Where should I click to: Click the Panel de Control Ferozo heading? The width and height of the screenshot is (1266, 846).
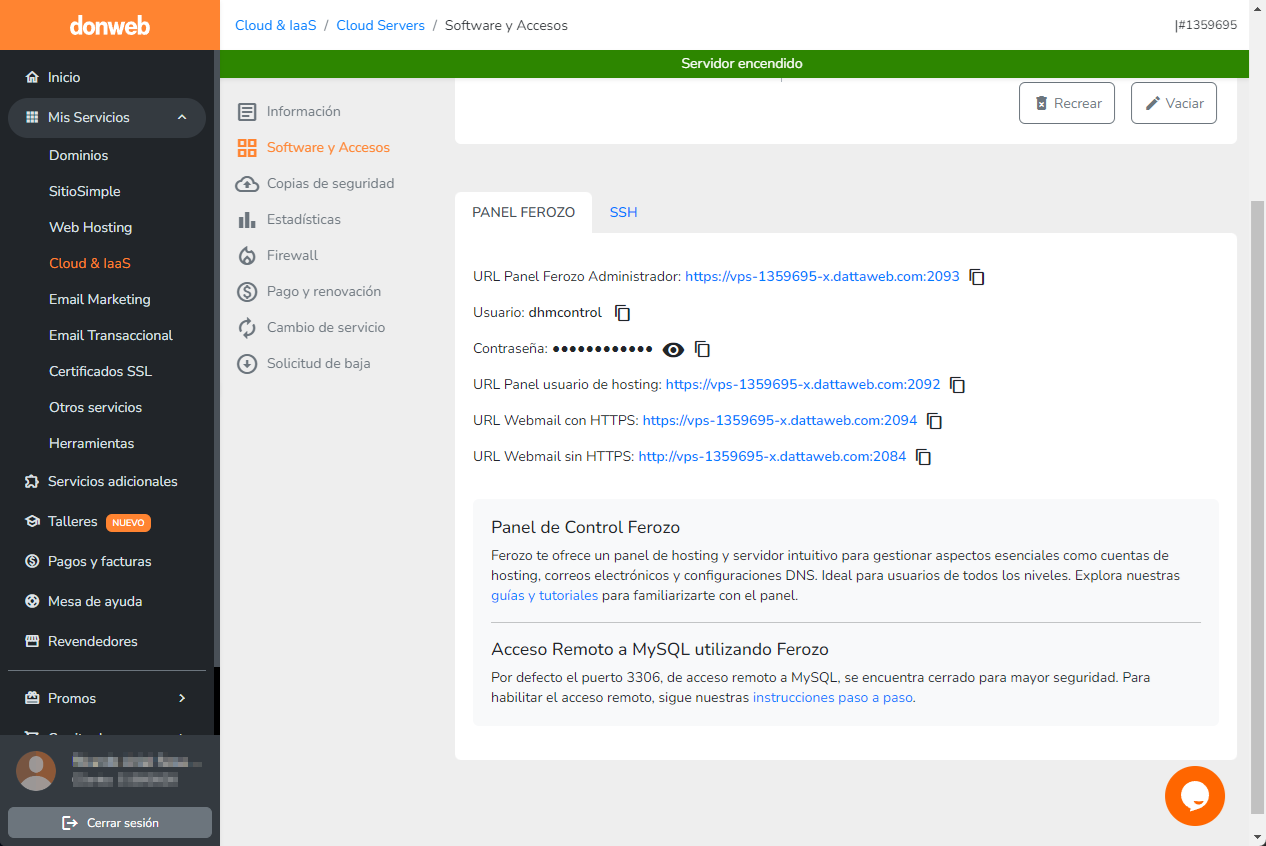coord(586,528)
